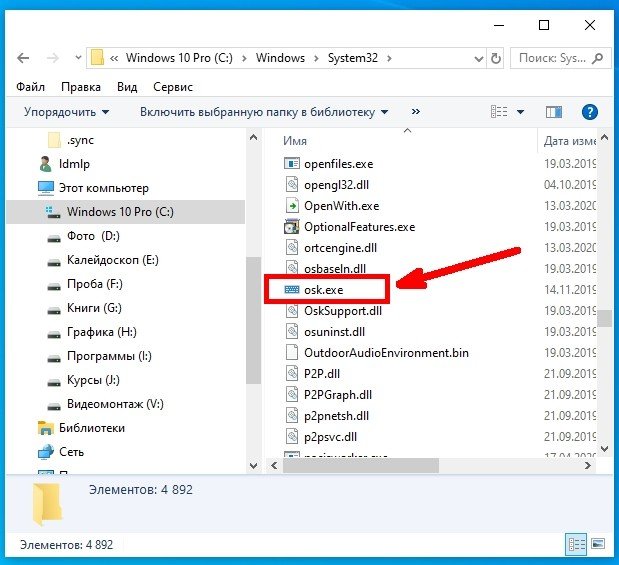Screen dimensions: 619x565
Task: Open help with question mark icon
Action: coord(590,112)
